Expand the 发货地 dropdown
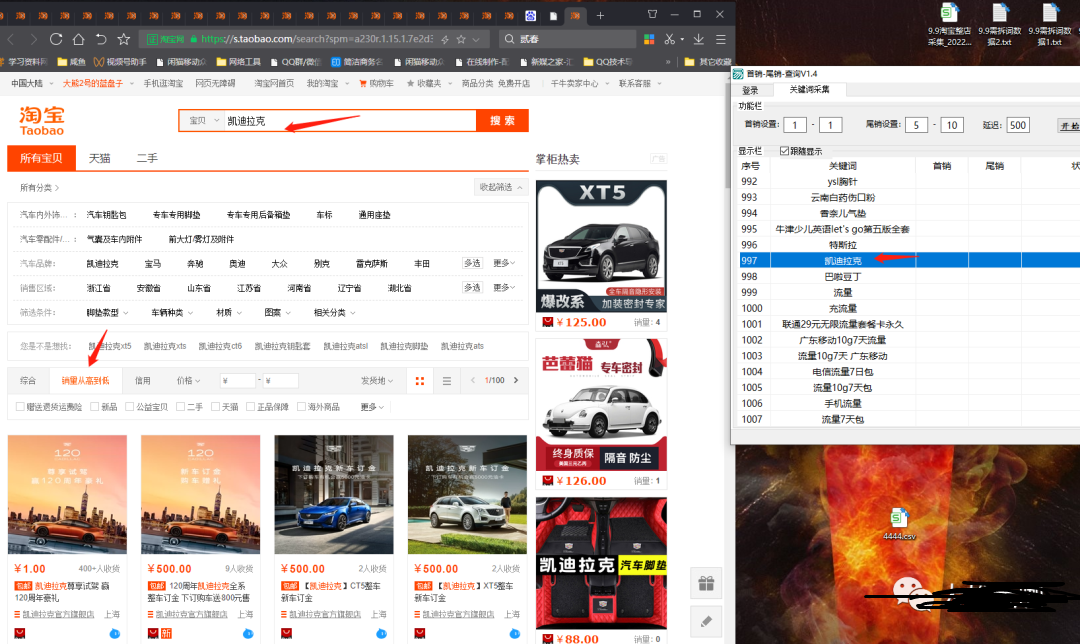Viewport: 1080px width, 644px height. tap(377, 380)
